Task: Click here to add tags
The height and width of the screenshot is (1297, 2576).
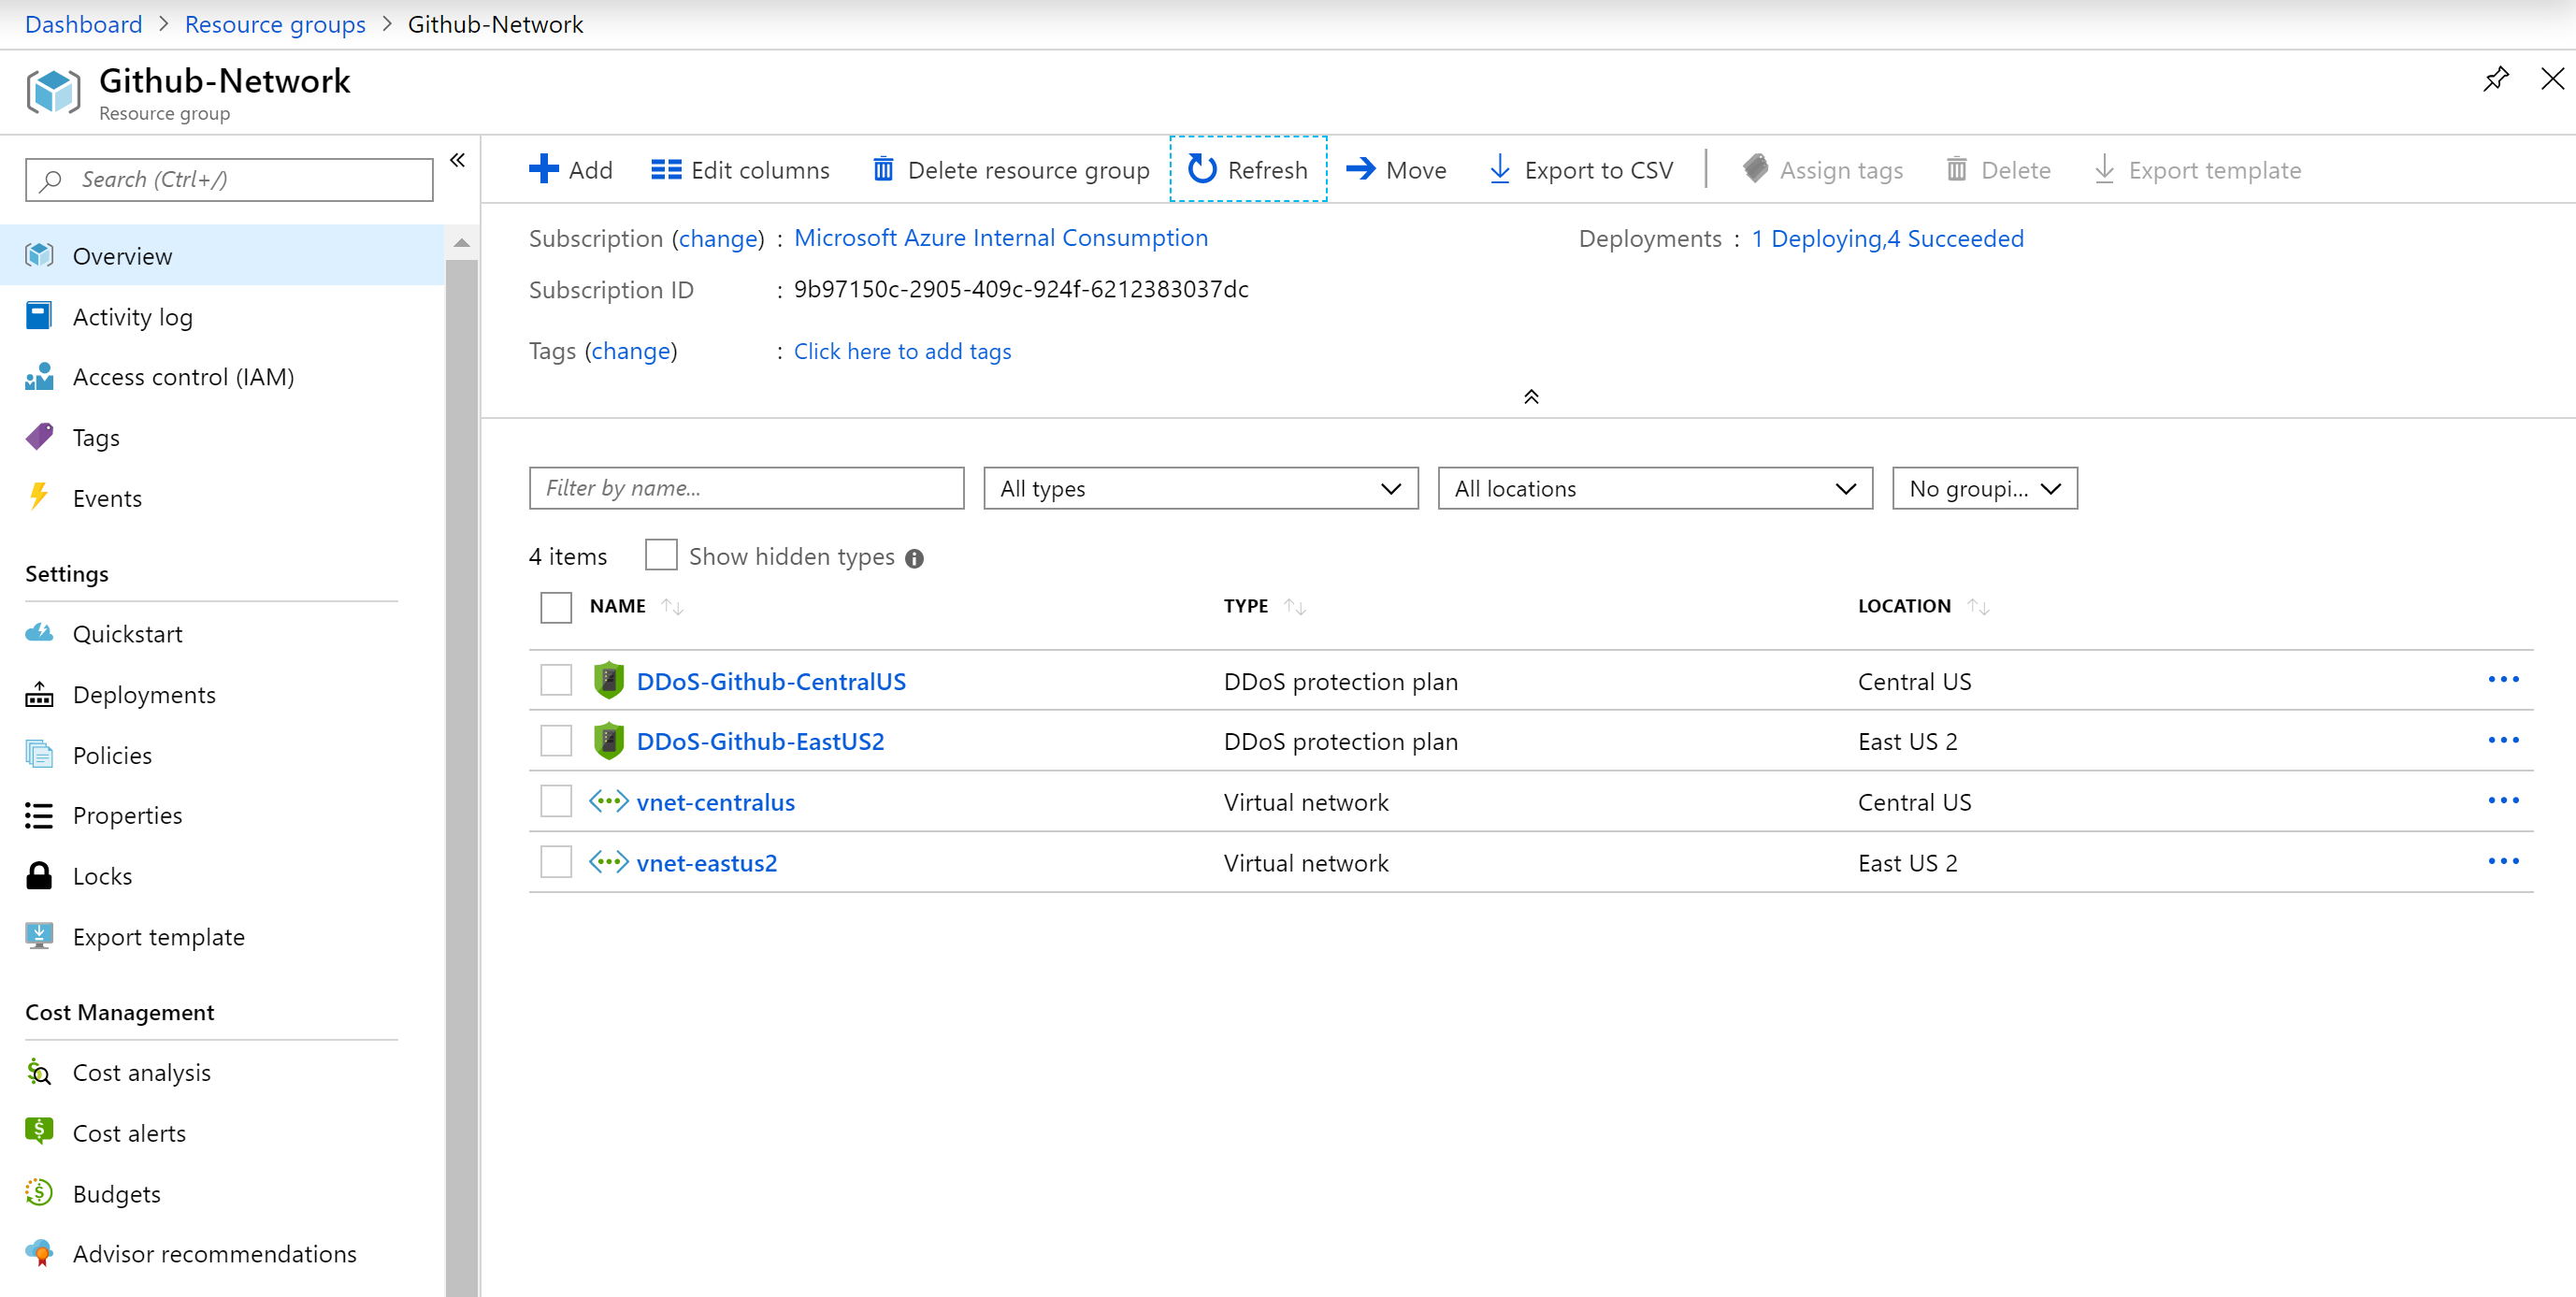Action: 902,351
